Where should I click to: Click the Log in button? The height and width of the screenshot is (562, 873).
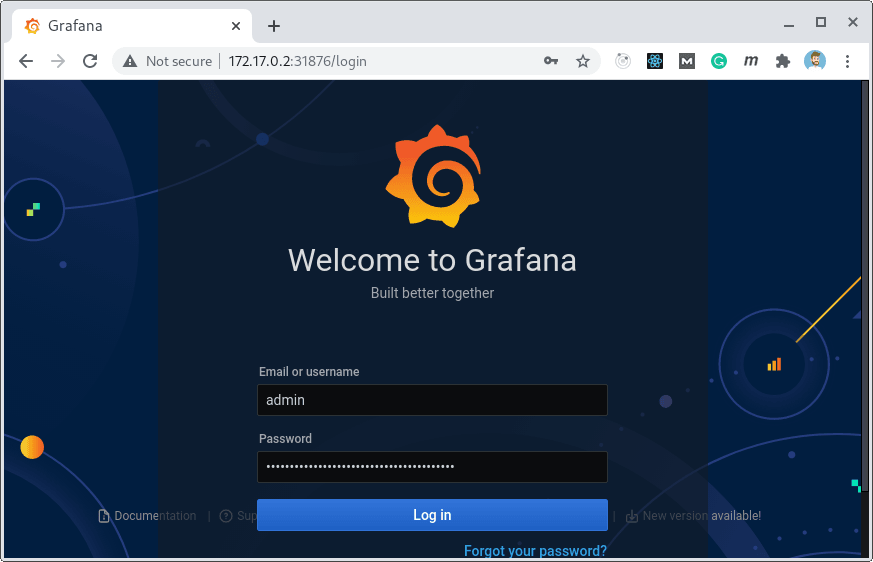coord(432,515)
